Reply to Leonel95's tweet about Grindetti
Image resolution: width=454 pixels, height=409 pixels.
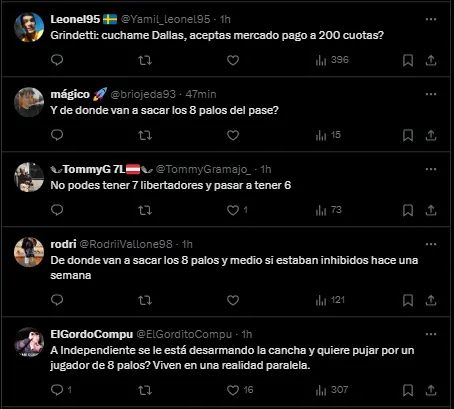tap(57, 60)
